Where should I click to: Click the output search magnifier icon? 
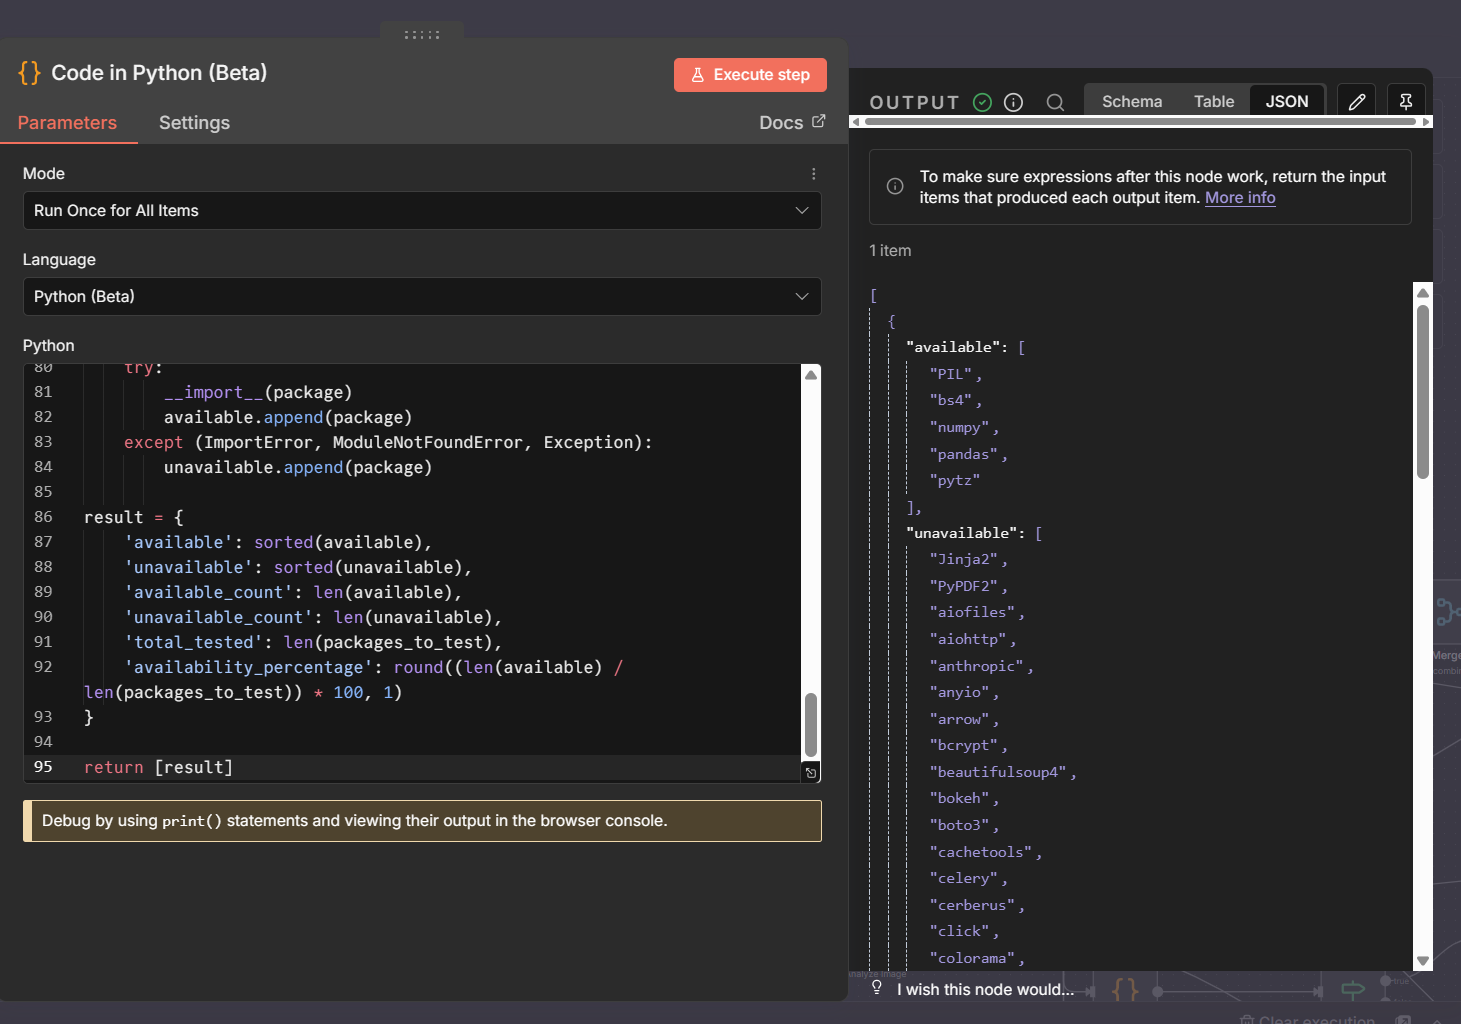pos(1055,102)
